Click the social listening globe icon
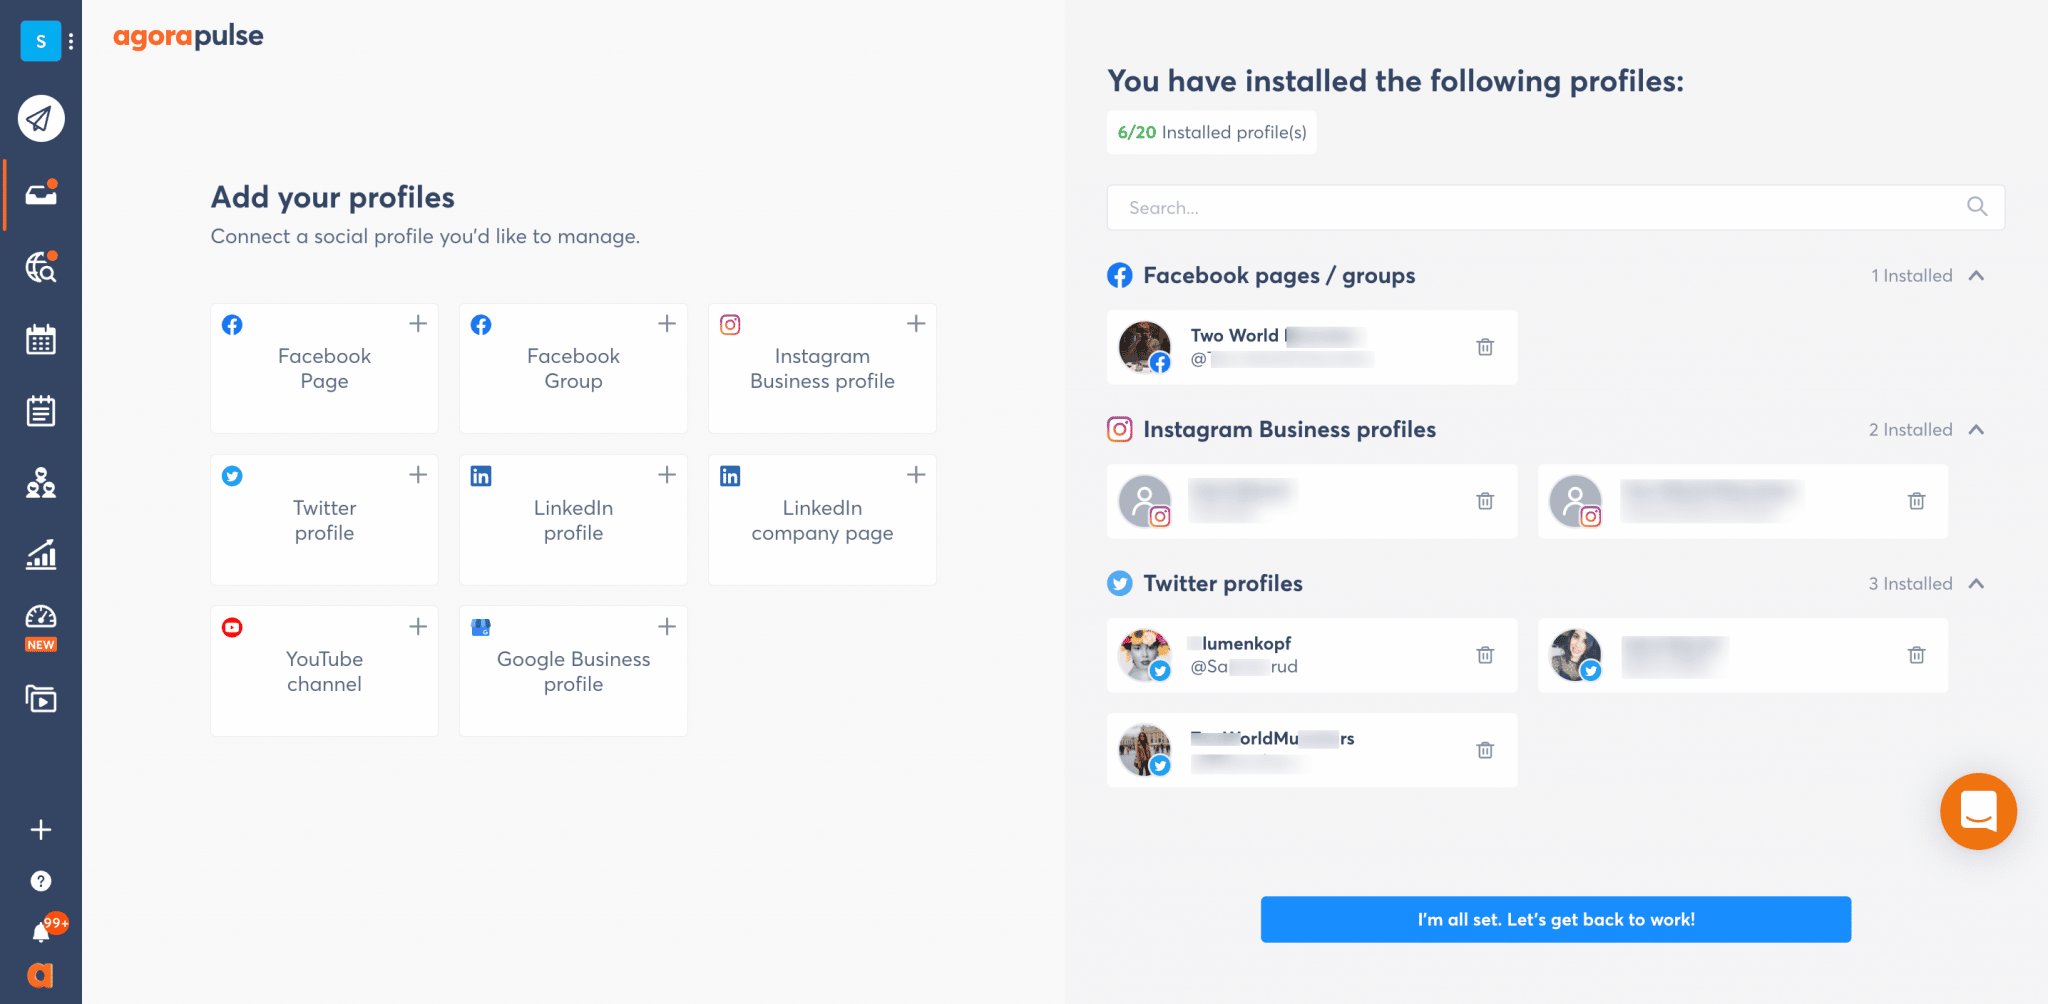2048x1004 pixels. coord(41,267)
